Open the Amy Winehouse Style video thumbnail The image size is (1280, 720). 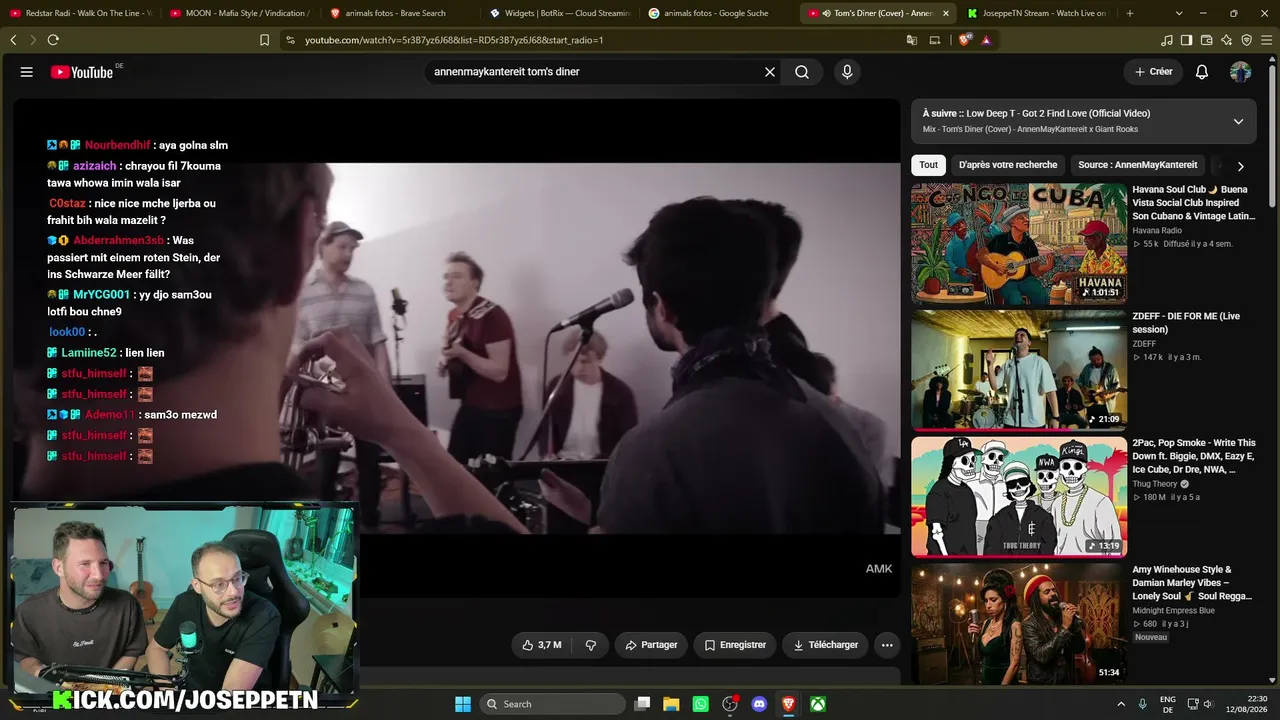coord(1019,624)
